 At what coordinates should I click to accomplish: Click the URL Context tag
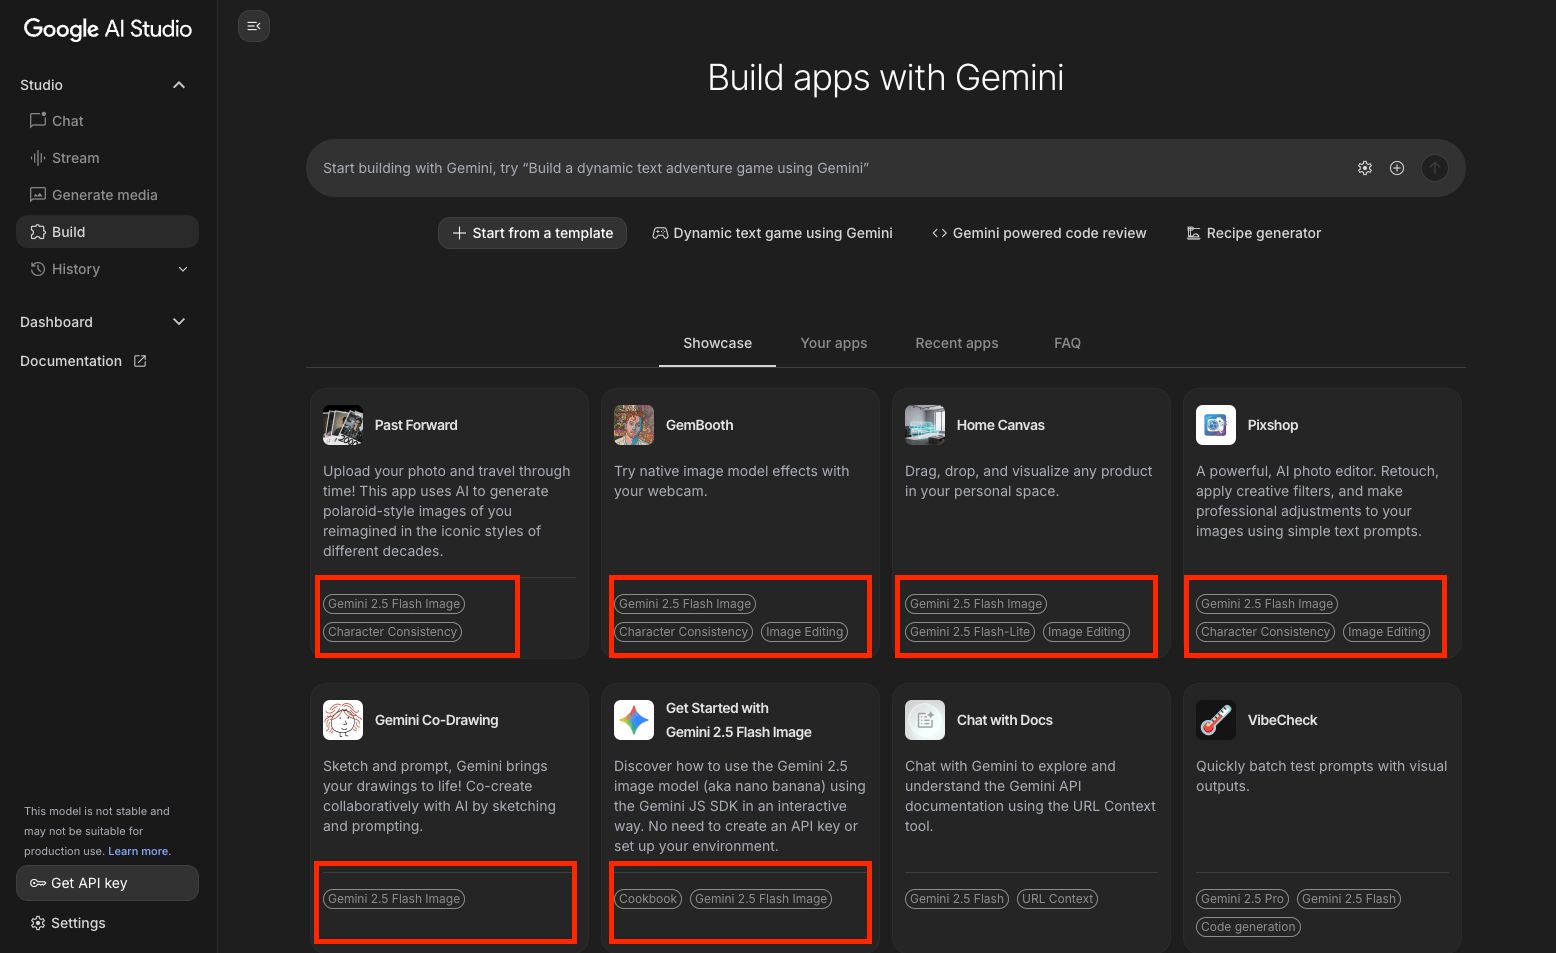point(1057,899)
